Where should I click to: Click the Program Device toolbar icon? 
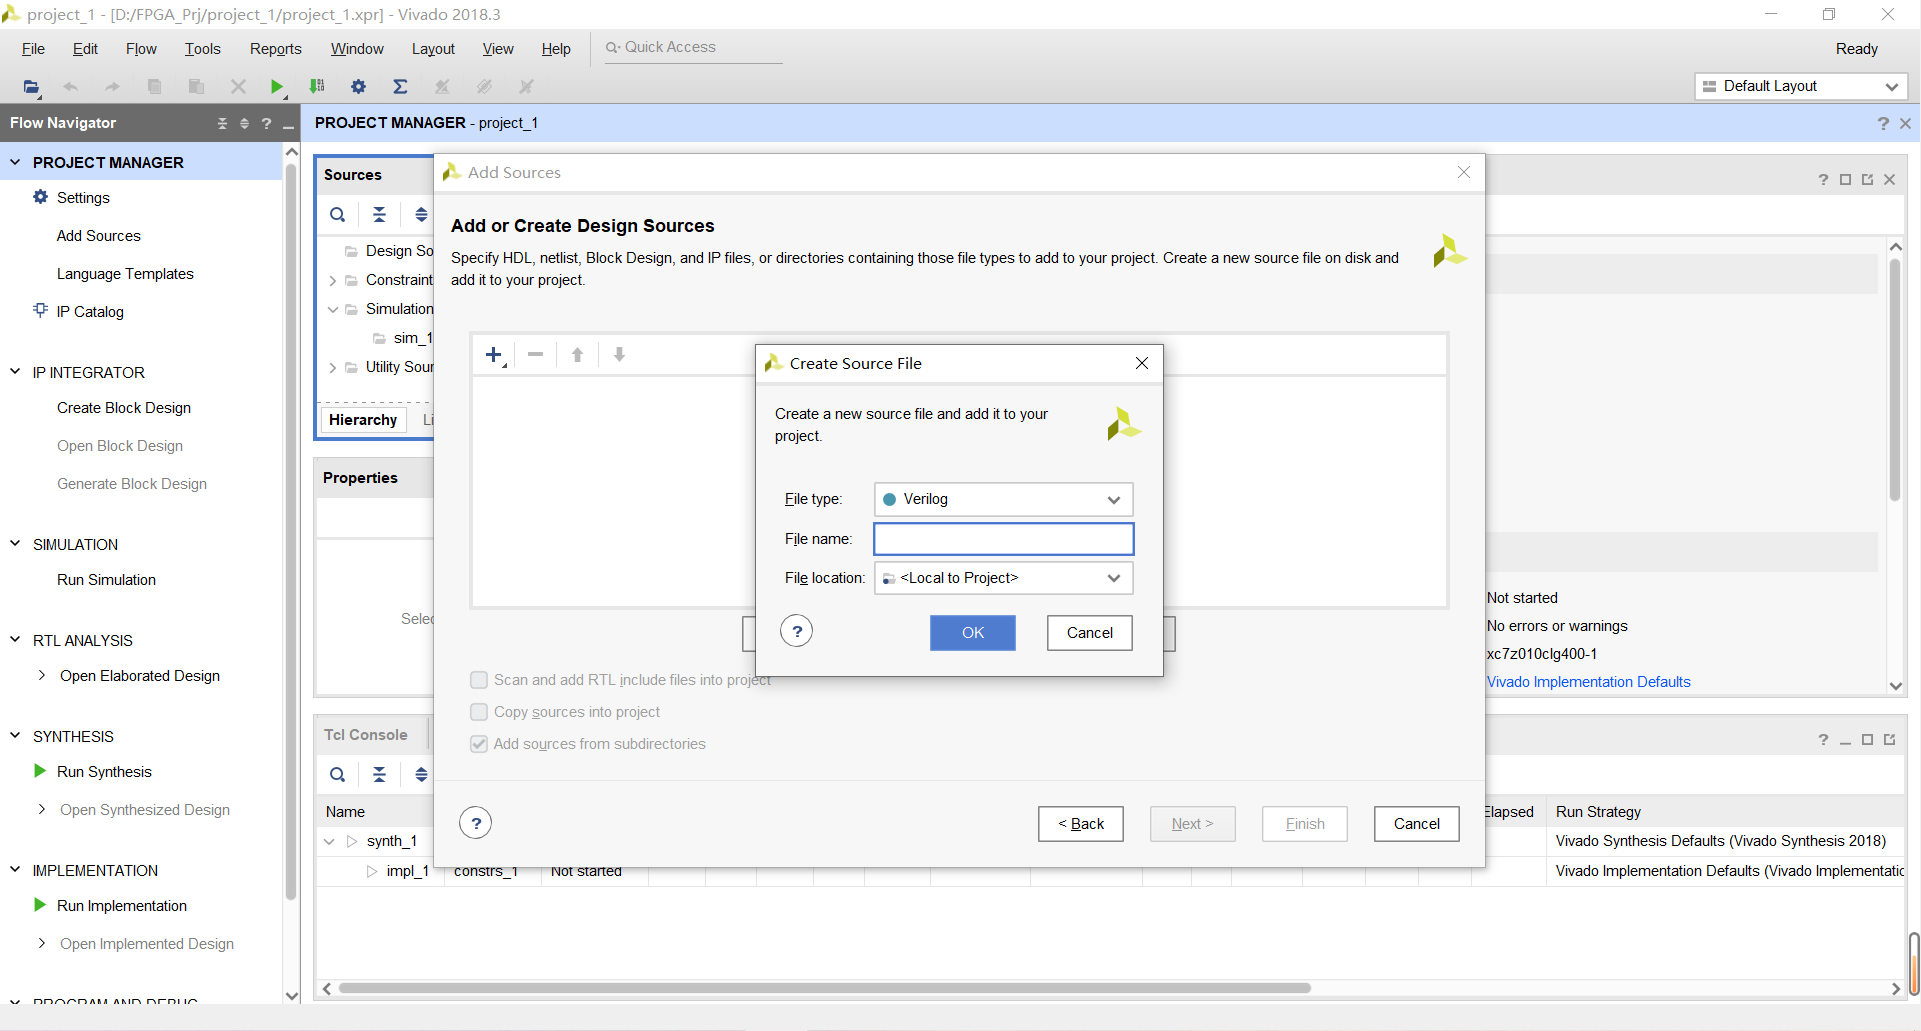317,87
